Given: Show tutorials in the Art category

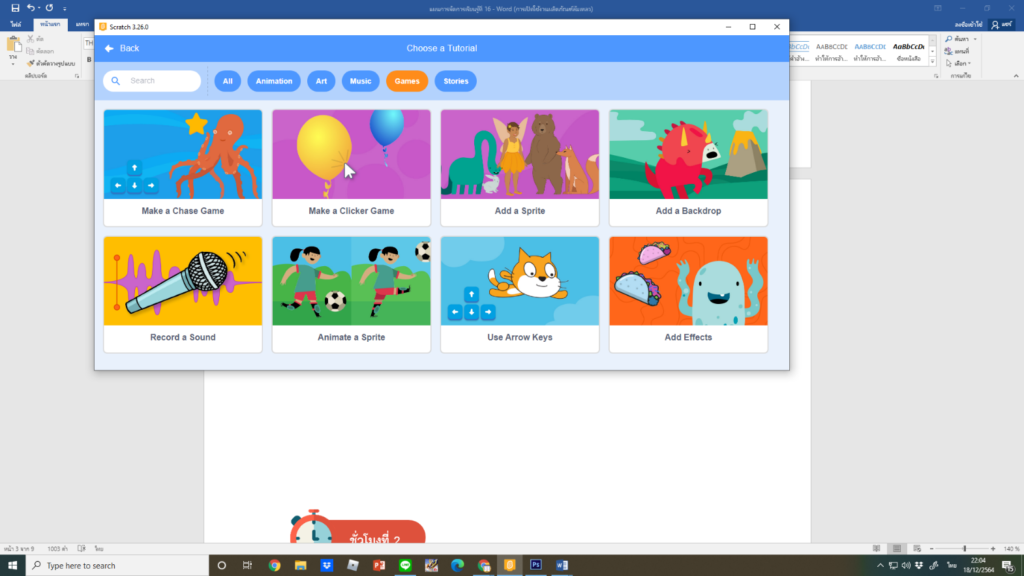Looking at the screenshot, I should tap(321, 81).
